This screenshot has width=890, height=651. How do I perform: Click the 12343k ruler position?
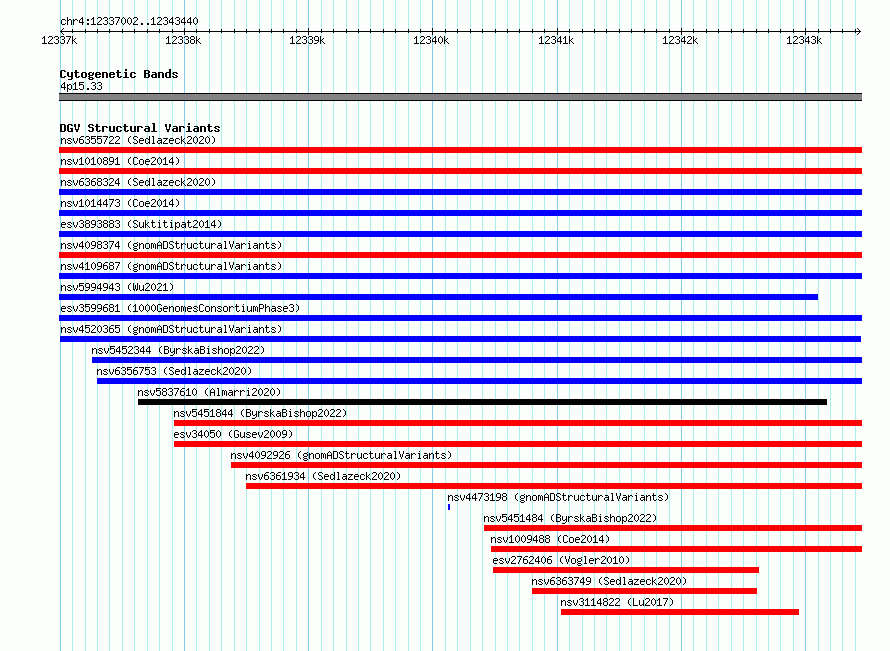click(804, 40)
